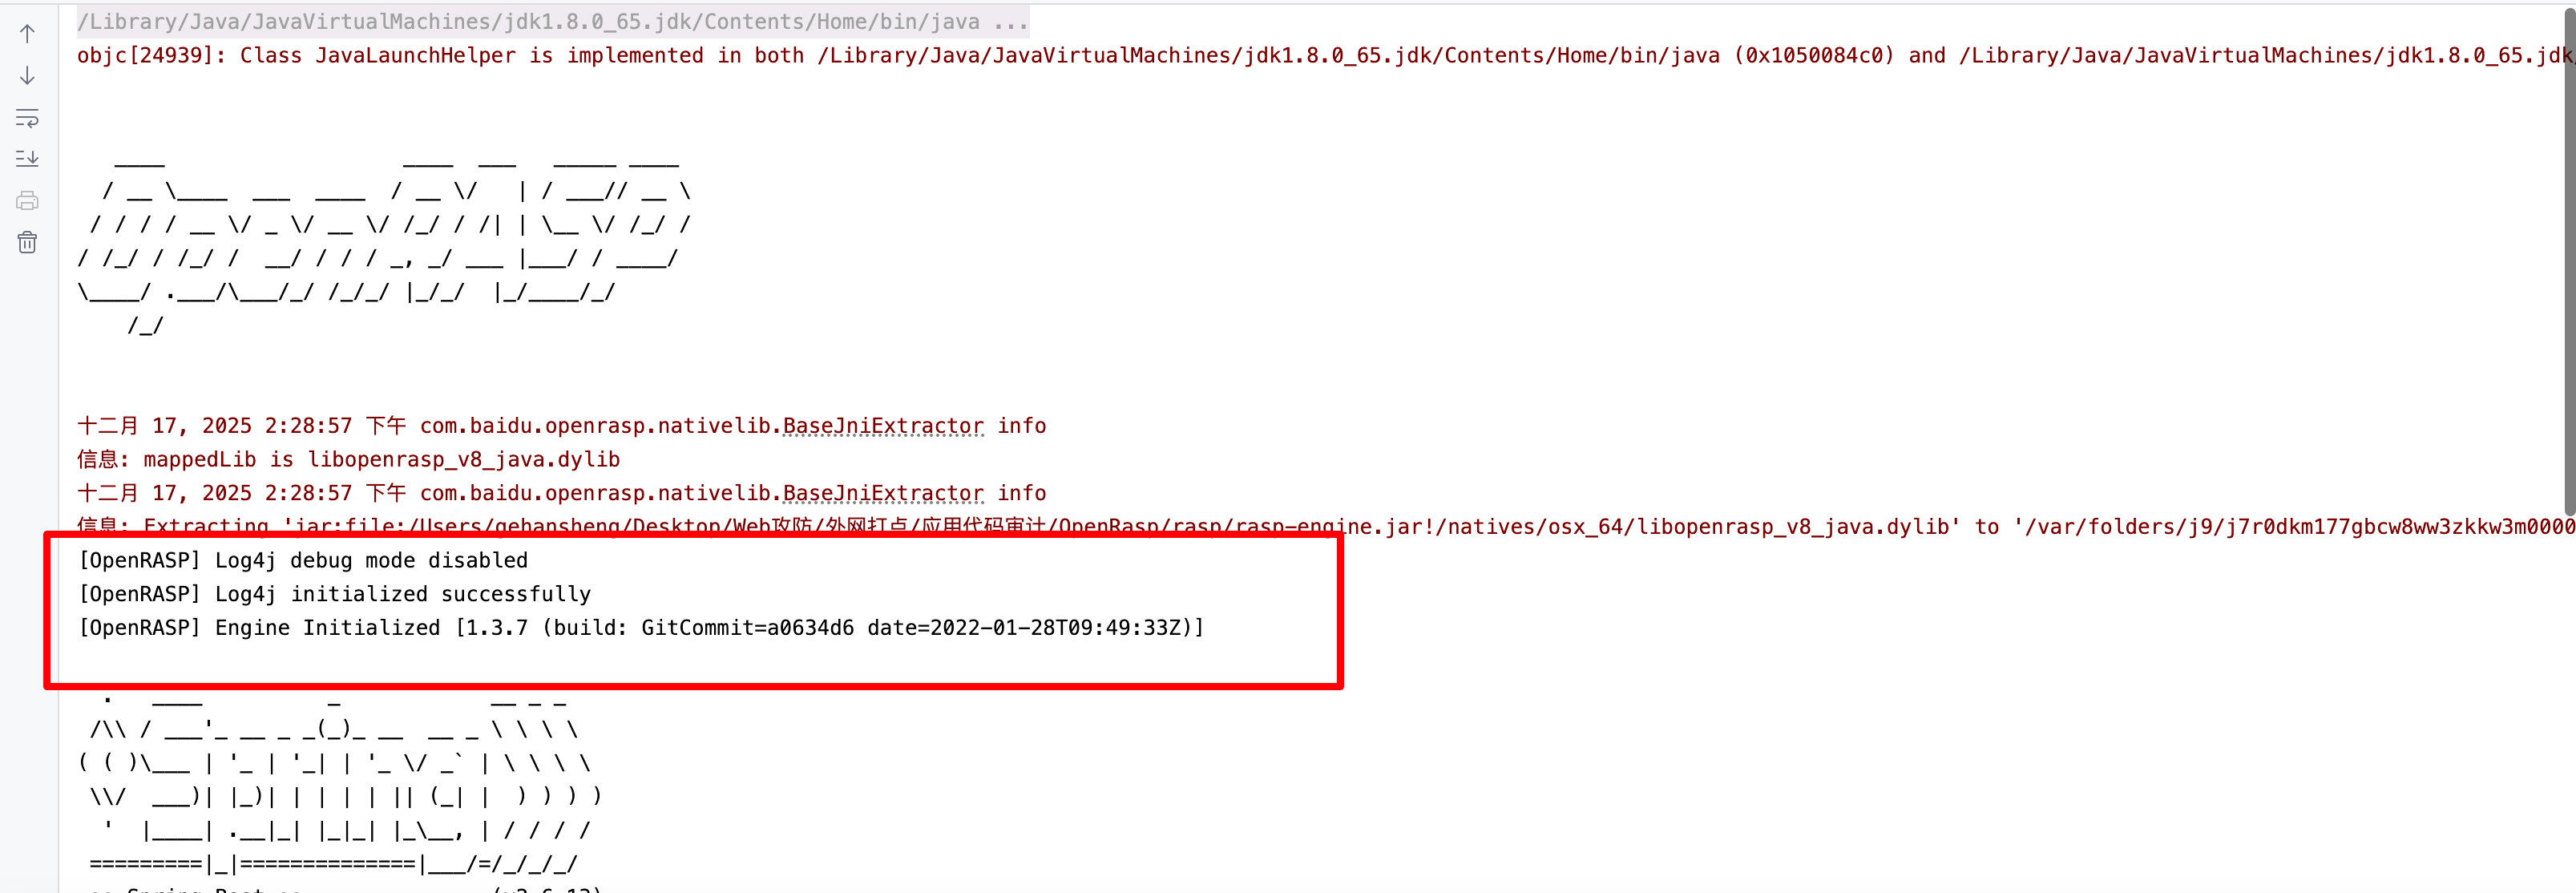Click the 'Engine Initialized [1.3.7' log line

(640, 628)
